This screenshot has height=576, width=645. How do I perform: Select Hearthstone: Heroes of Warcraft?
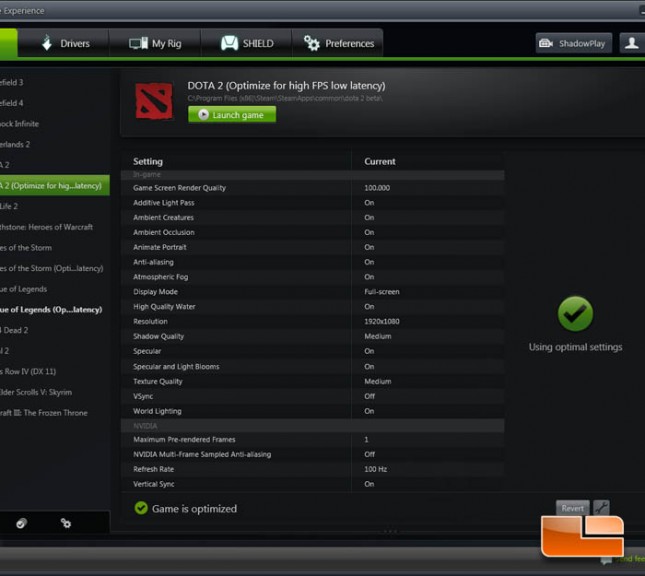coord(55,227)
